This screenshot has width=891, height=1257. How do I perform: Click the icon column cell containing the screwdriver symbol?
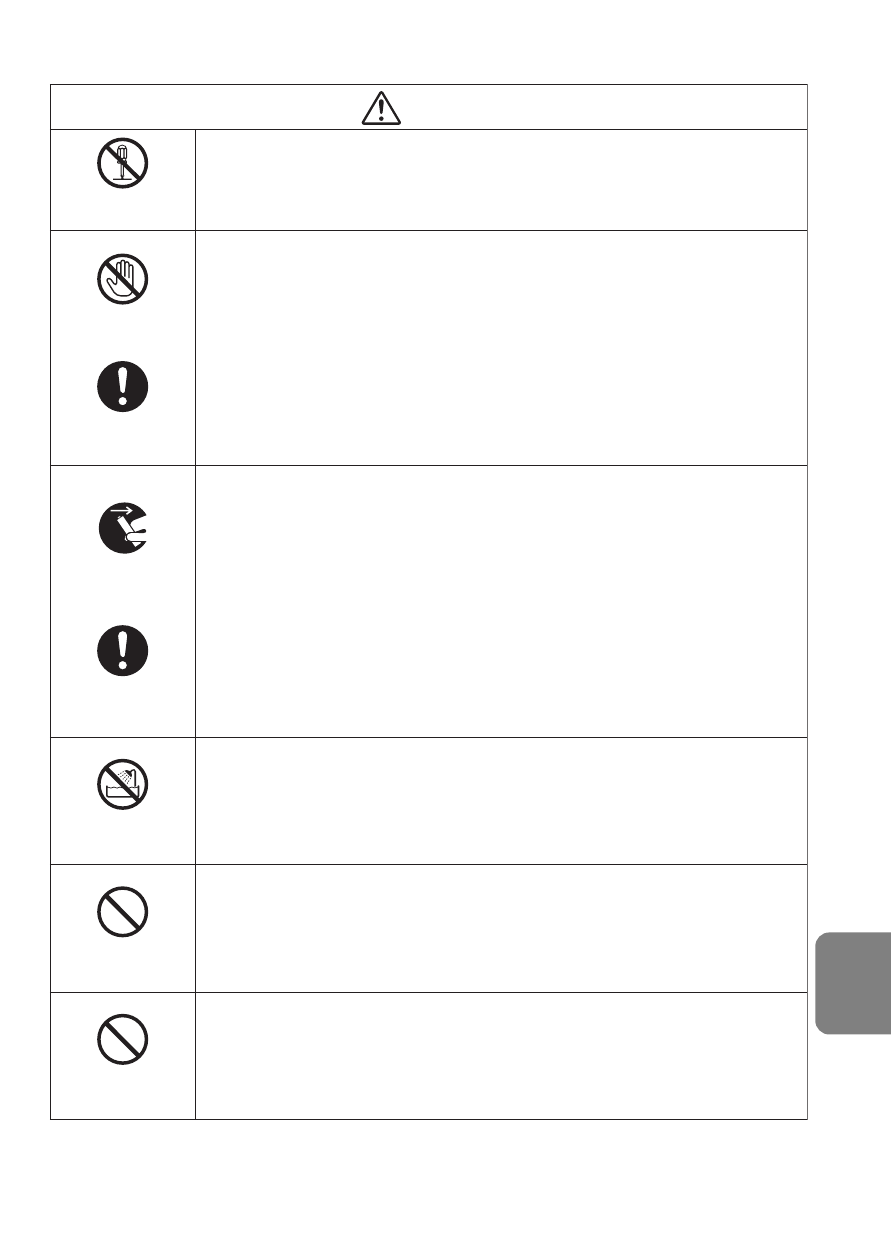pyautogui.click(x=123, y=180)
